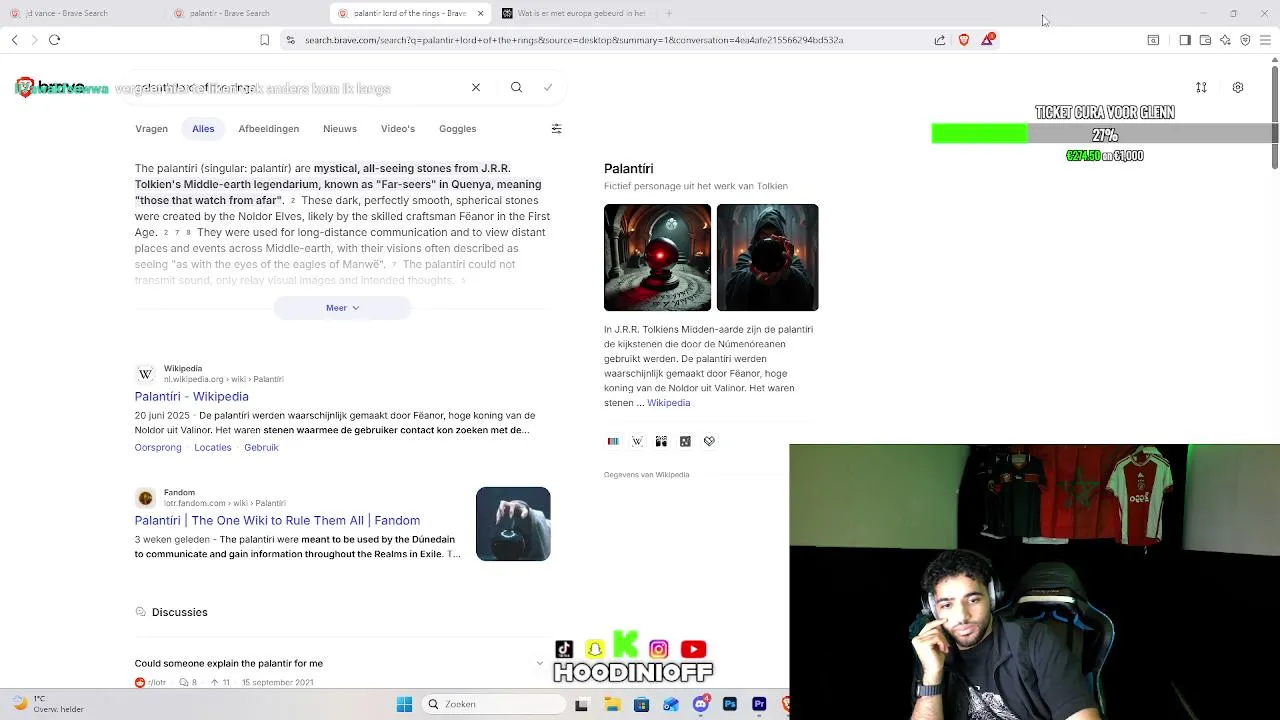Click the Windows taskbar Zoeken search box

493,705
